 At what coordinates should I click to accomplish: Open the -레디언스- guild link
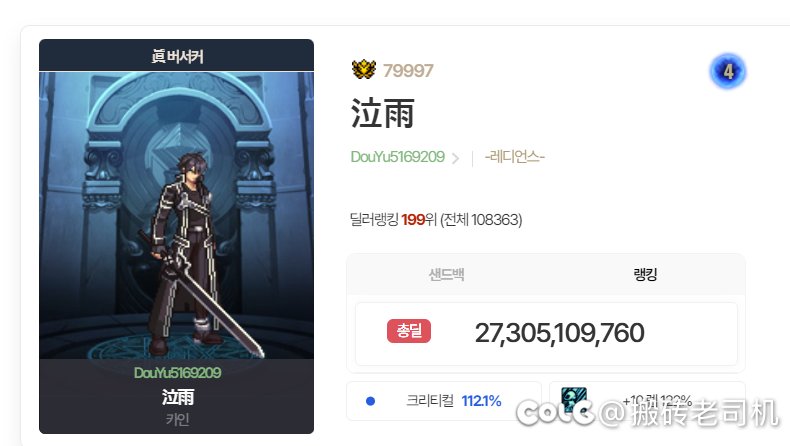coord(514,157)
